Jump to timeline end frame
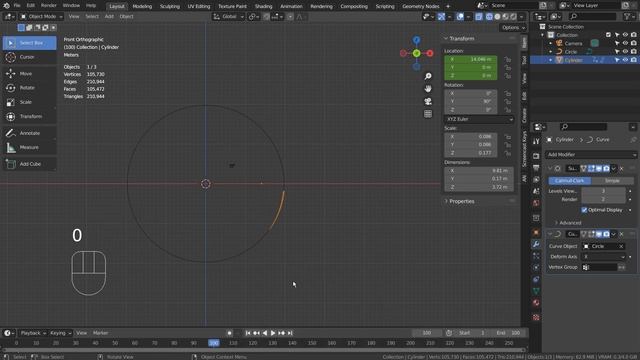Viewport: 640px width, 360px height. [x=290, y=333]
